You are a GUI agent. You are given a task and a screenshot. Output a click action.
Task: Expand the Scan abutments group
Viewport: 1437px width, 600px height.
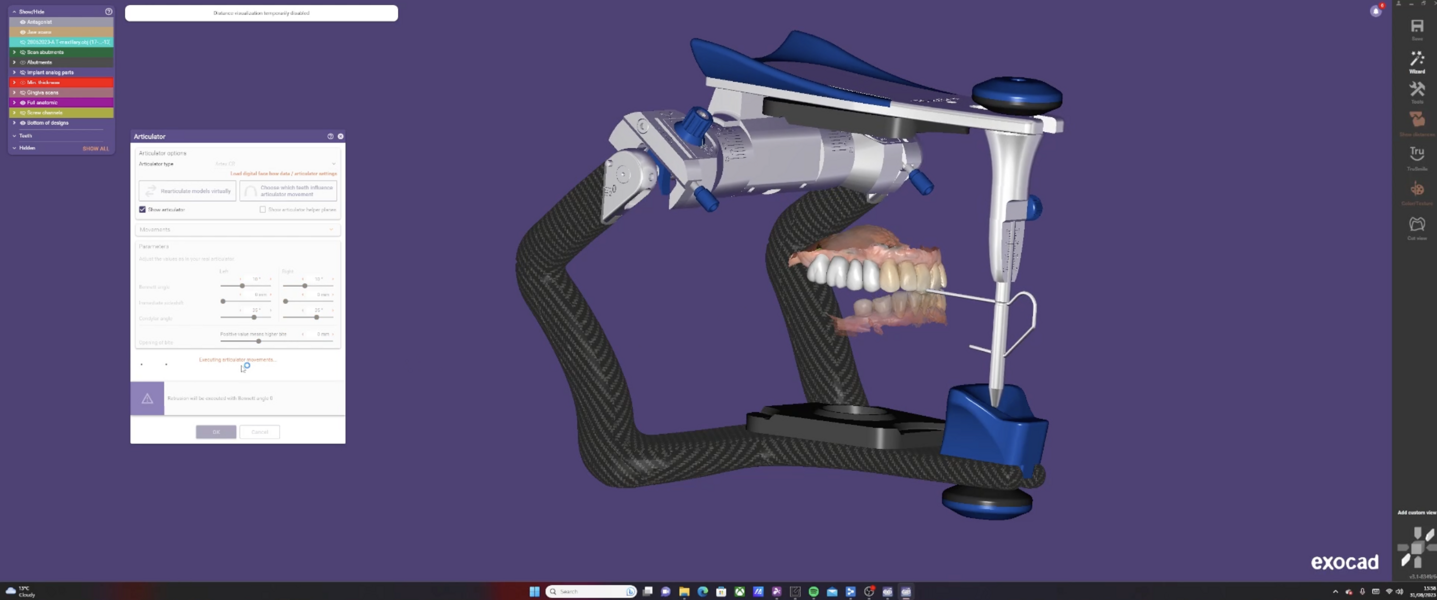pos(14,52)
